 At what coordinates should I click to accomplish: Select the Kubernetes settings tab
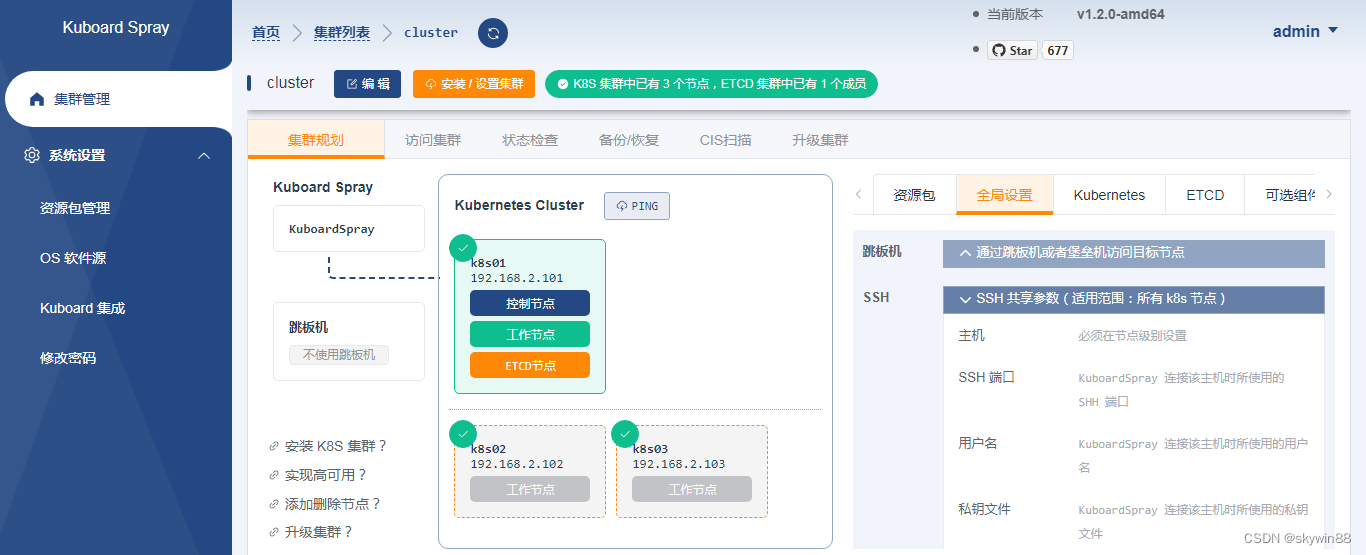(x=1109, y=195)
